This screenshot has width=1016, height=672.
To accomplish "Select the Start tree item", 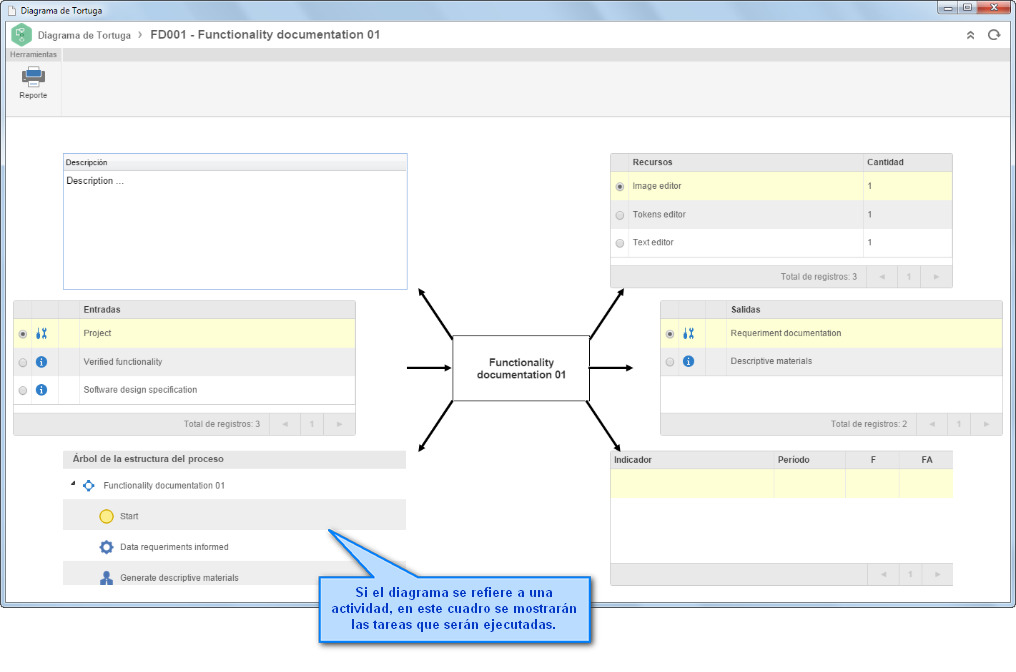I will pyautogui.click(x=235, y=516).
